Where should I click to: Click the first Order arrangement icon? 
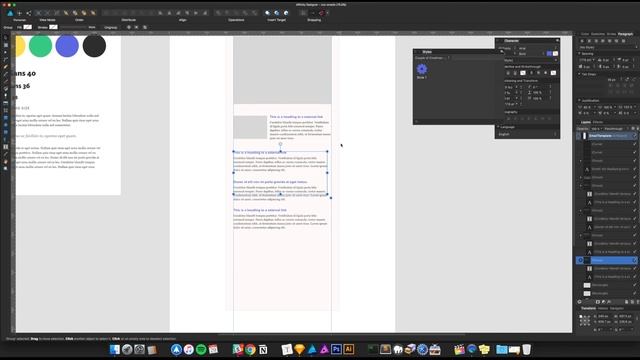66,13
